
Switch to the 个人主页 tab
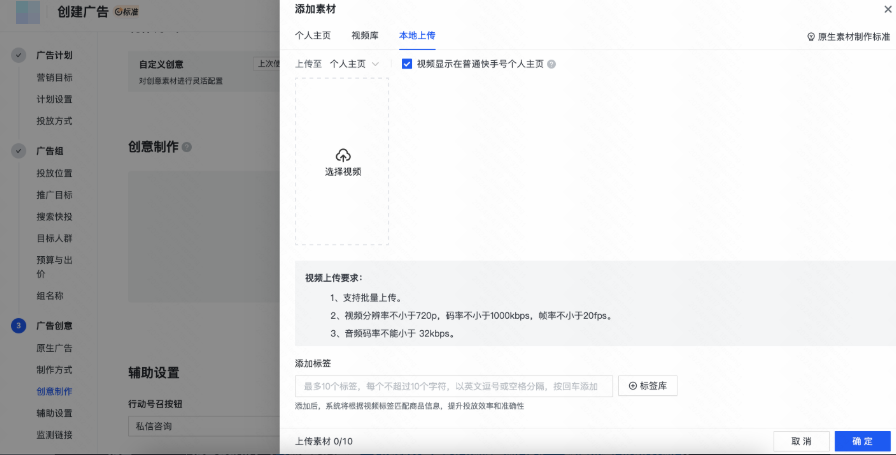[x=313, y=35]
